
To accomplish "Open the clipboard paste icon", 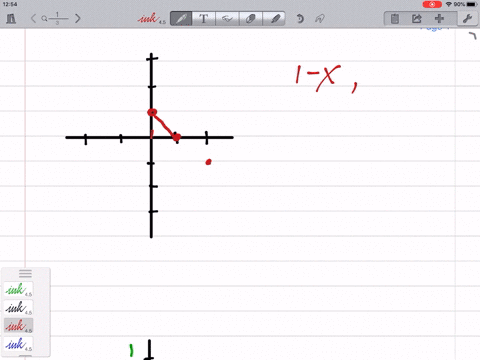I will (x=395, y=18).
